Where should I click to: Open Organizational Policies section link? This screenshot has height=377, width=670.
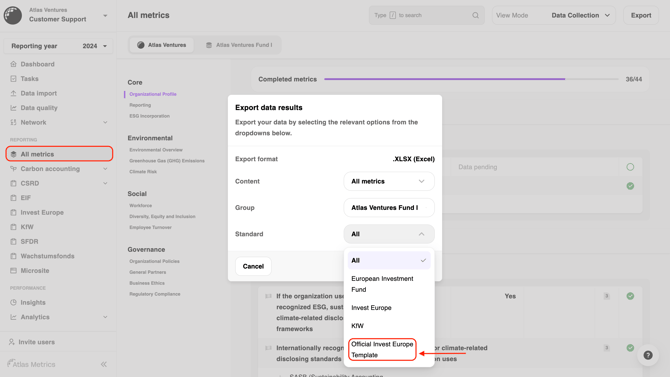click(154, 261)
